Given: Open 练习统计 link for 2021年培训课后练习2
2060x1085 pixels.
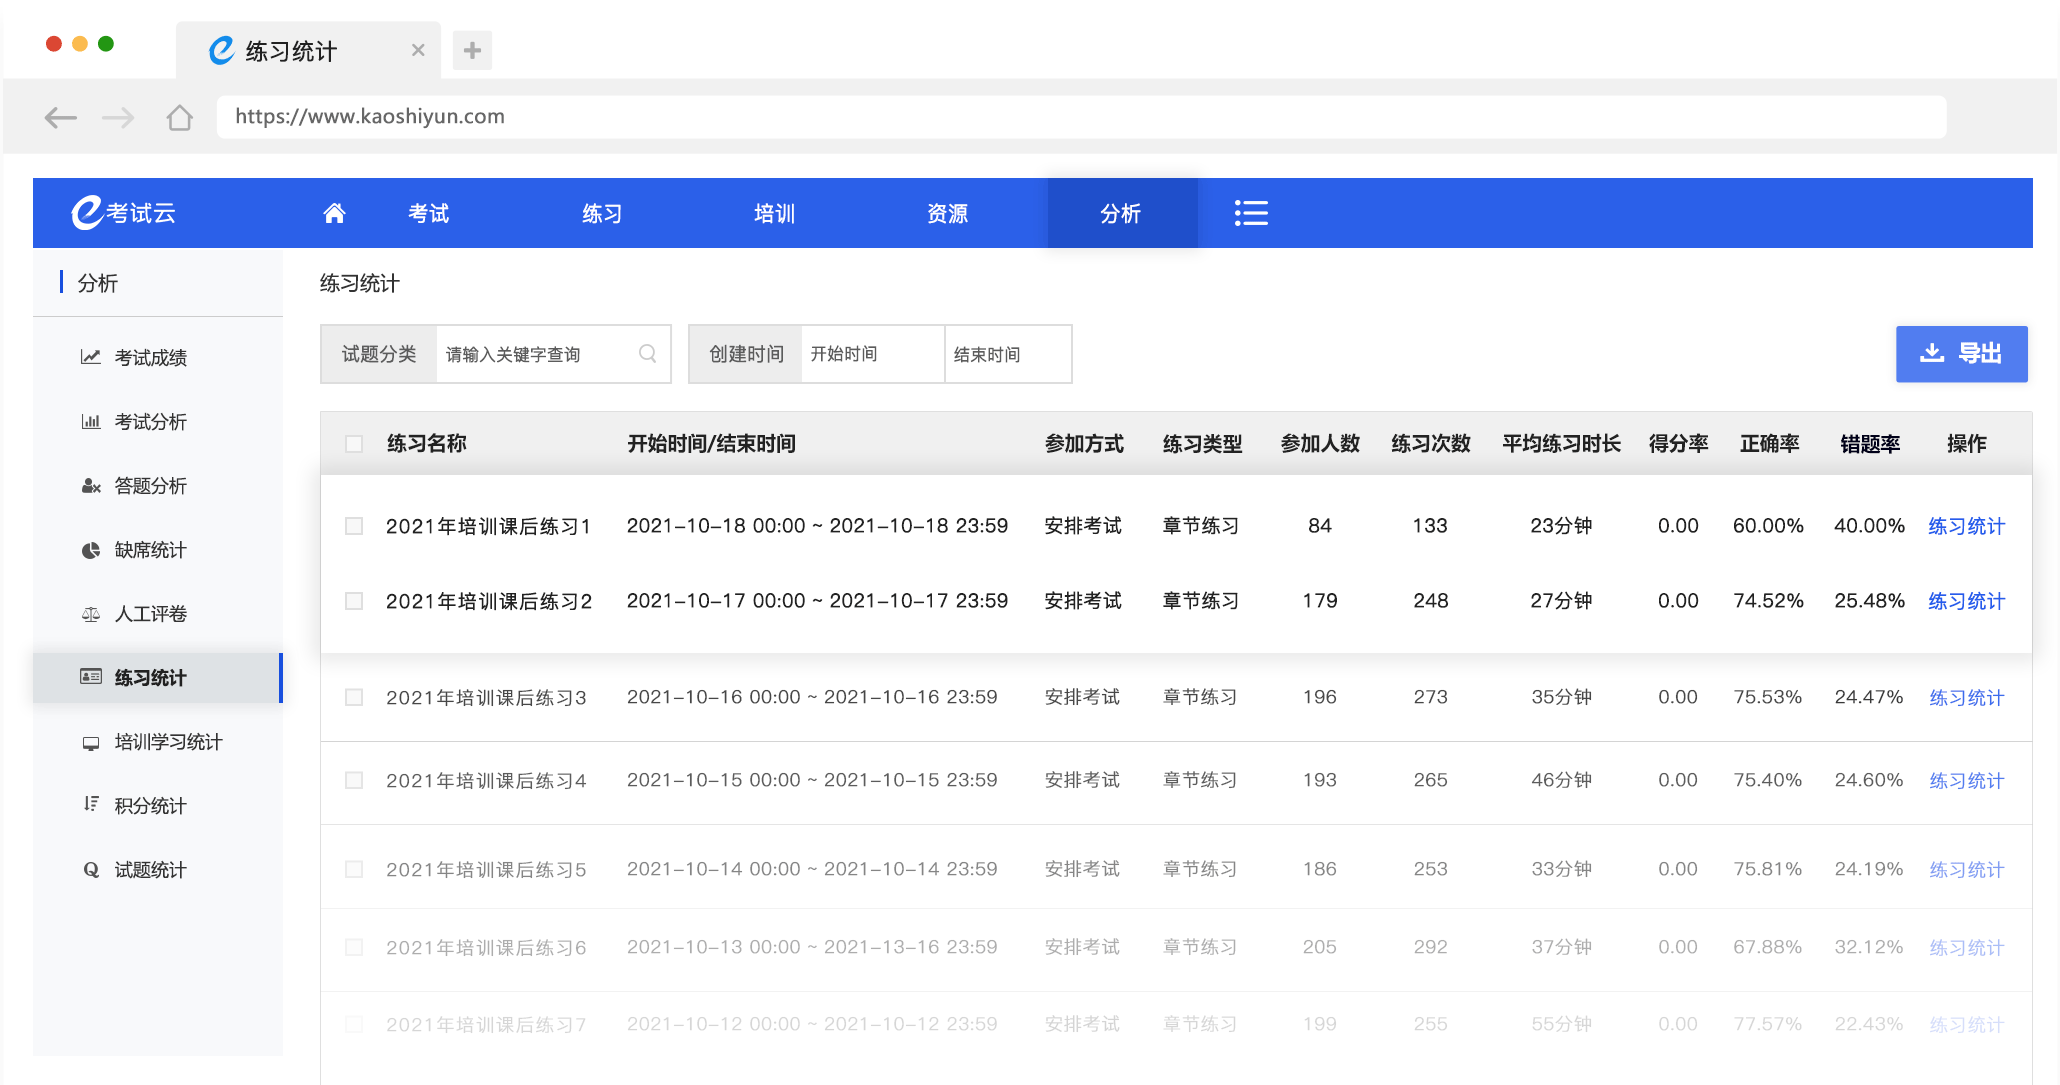Looking at the screenshot, I should coord(1966,601).
